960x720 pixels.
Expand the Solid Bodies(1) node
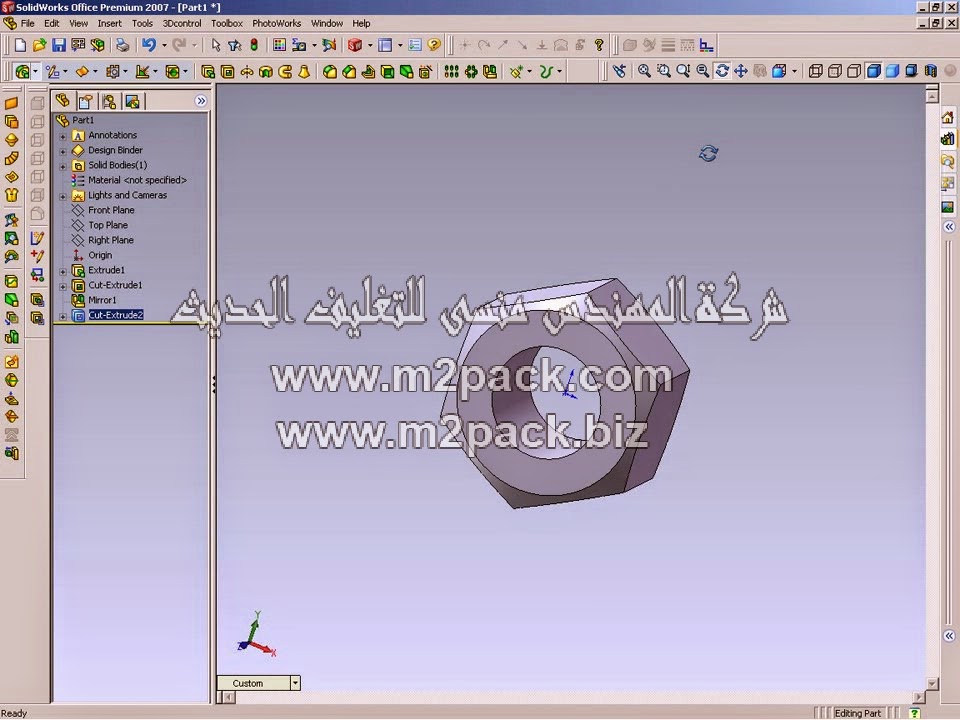coord(62,166)
